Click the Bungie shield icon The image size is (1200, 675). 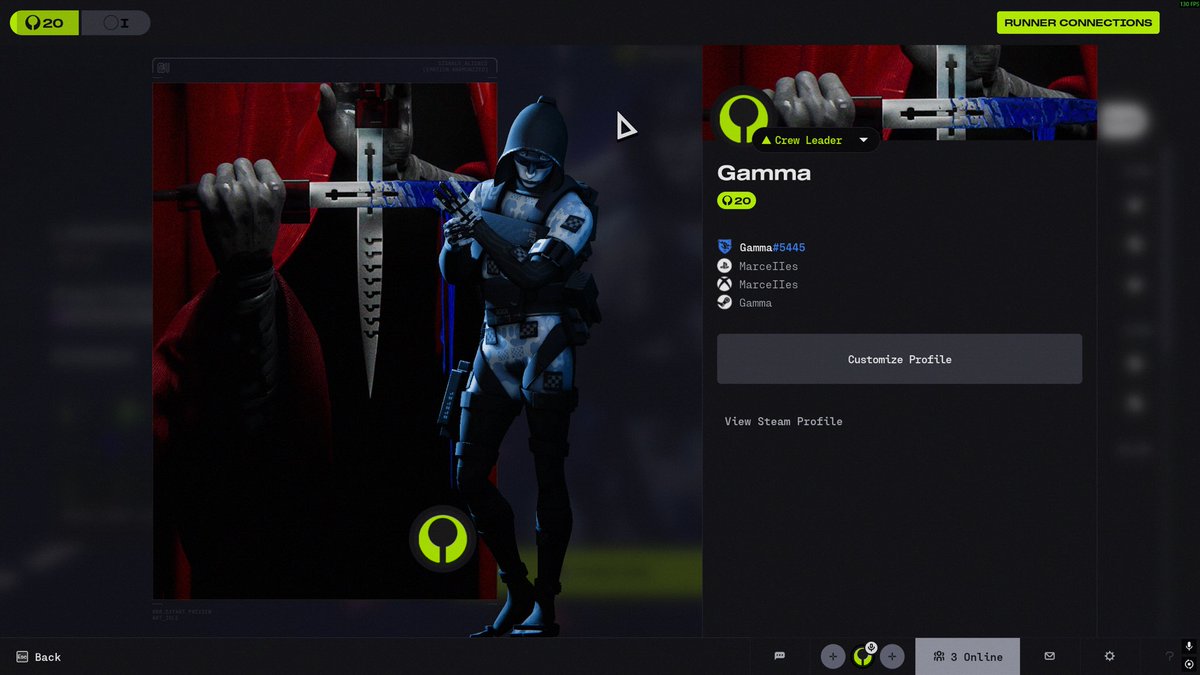click(x=725, y=247)
